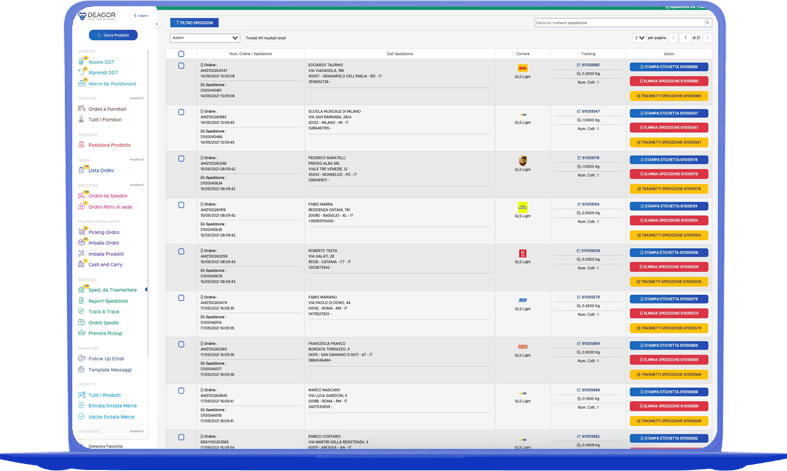Click the Prenota Pickup icon
This screenshot has width=787, height=471.
point(81,333)
